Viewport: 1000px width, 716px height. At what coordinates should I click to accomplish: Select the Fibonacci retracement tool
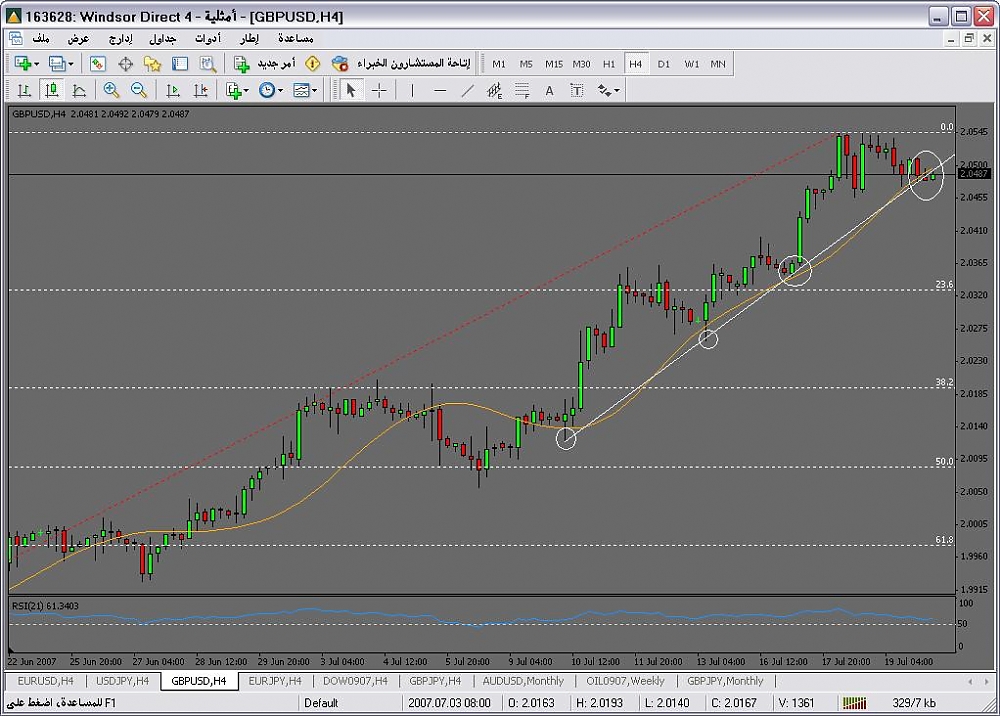pos(521,90)
